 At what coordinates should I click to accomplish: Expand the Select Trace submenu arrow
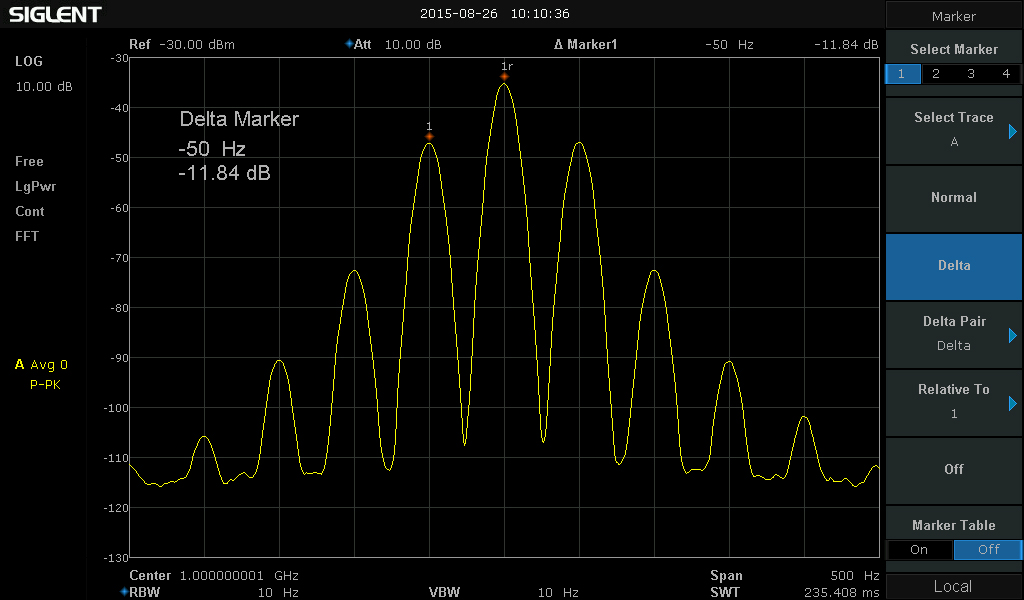coord(1013,131)
